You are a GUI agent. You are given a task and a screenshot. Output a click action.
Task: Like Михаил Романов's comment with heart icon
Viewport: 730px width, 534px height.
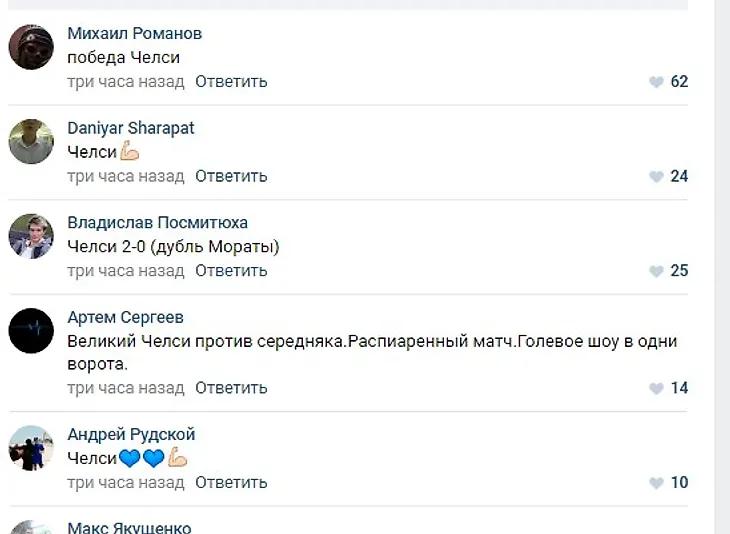point(656,82)
